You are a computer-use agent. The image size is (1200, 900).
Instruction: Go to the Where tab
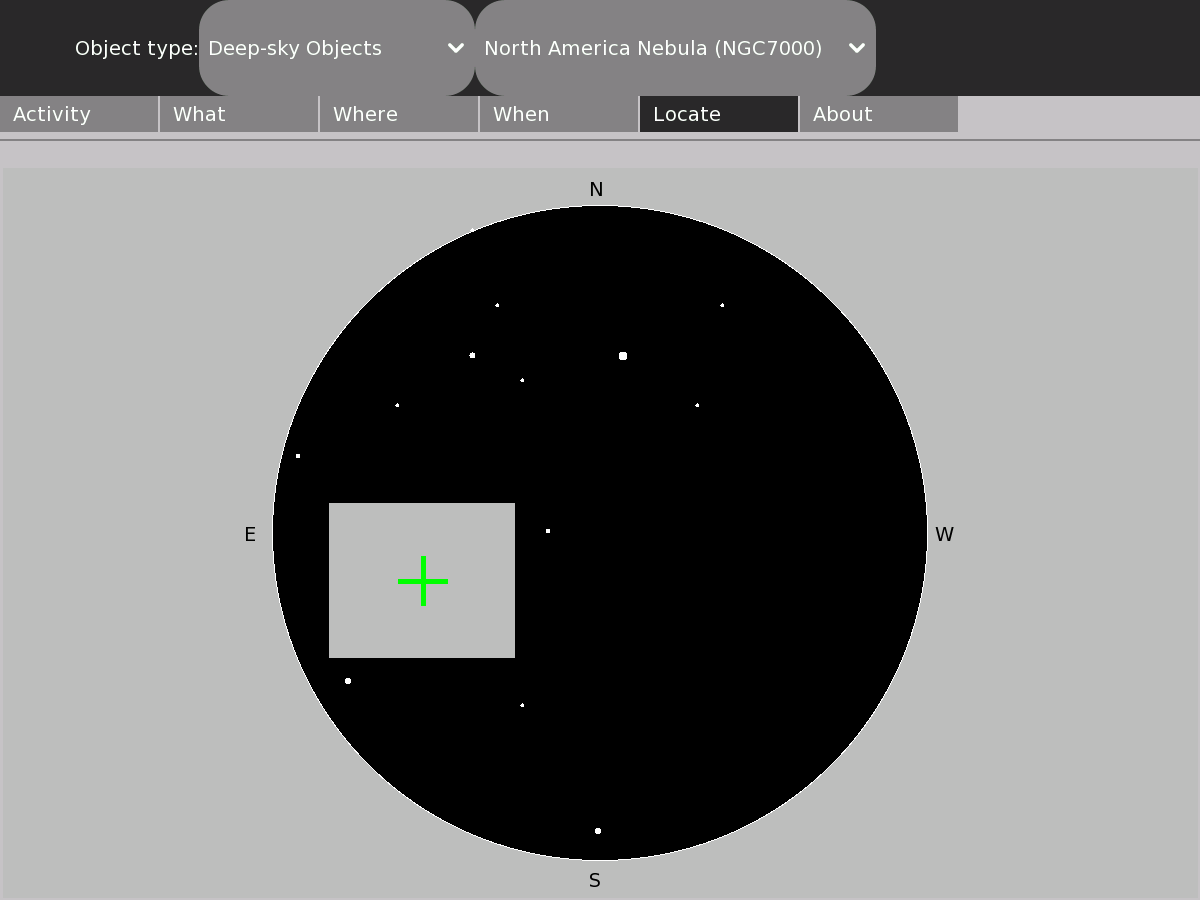(399, 114)
